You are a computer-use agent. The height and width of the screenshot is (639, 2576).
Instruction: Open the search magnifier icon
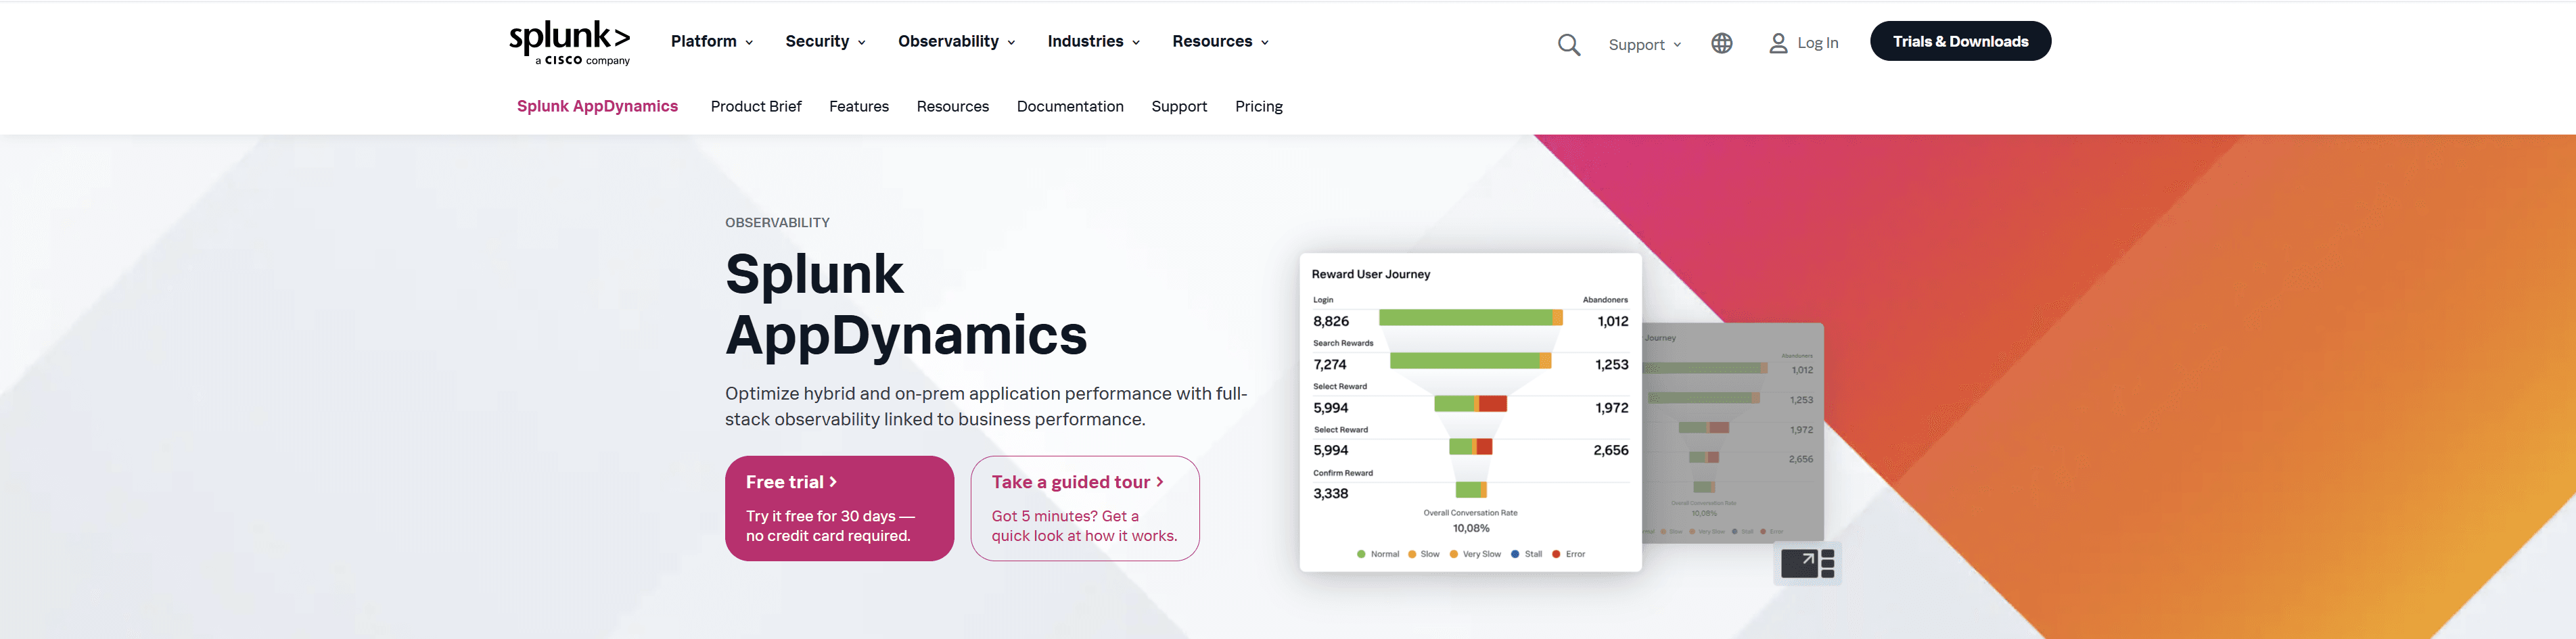point(1569,45)
